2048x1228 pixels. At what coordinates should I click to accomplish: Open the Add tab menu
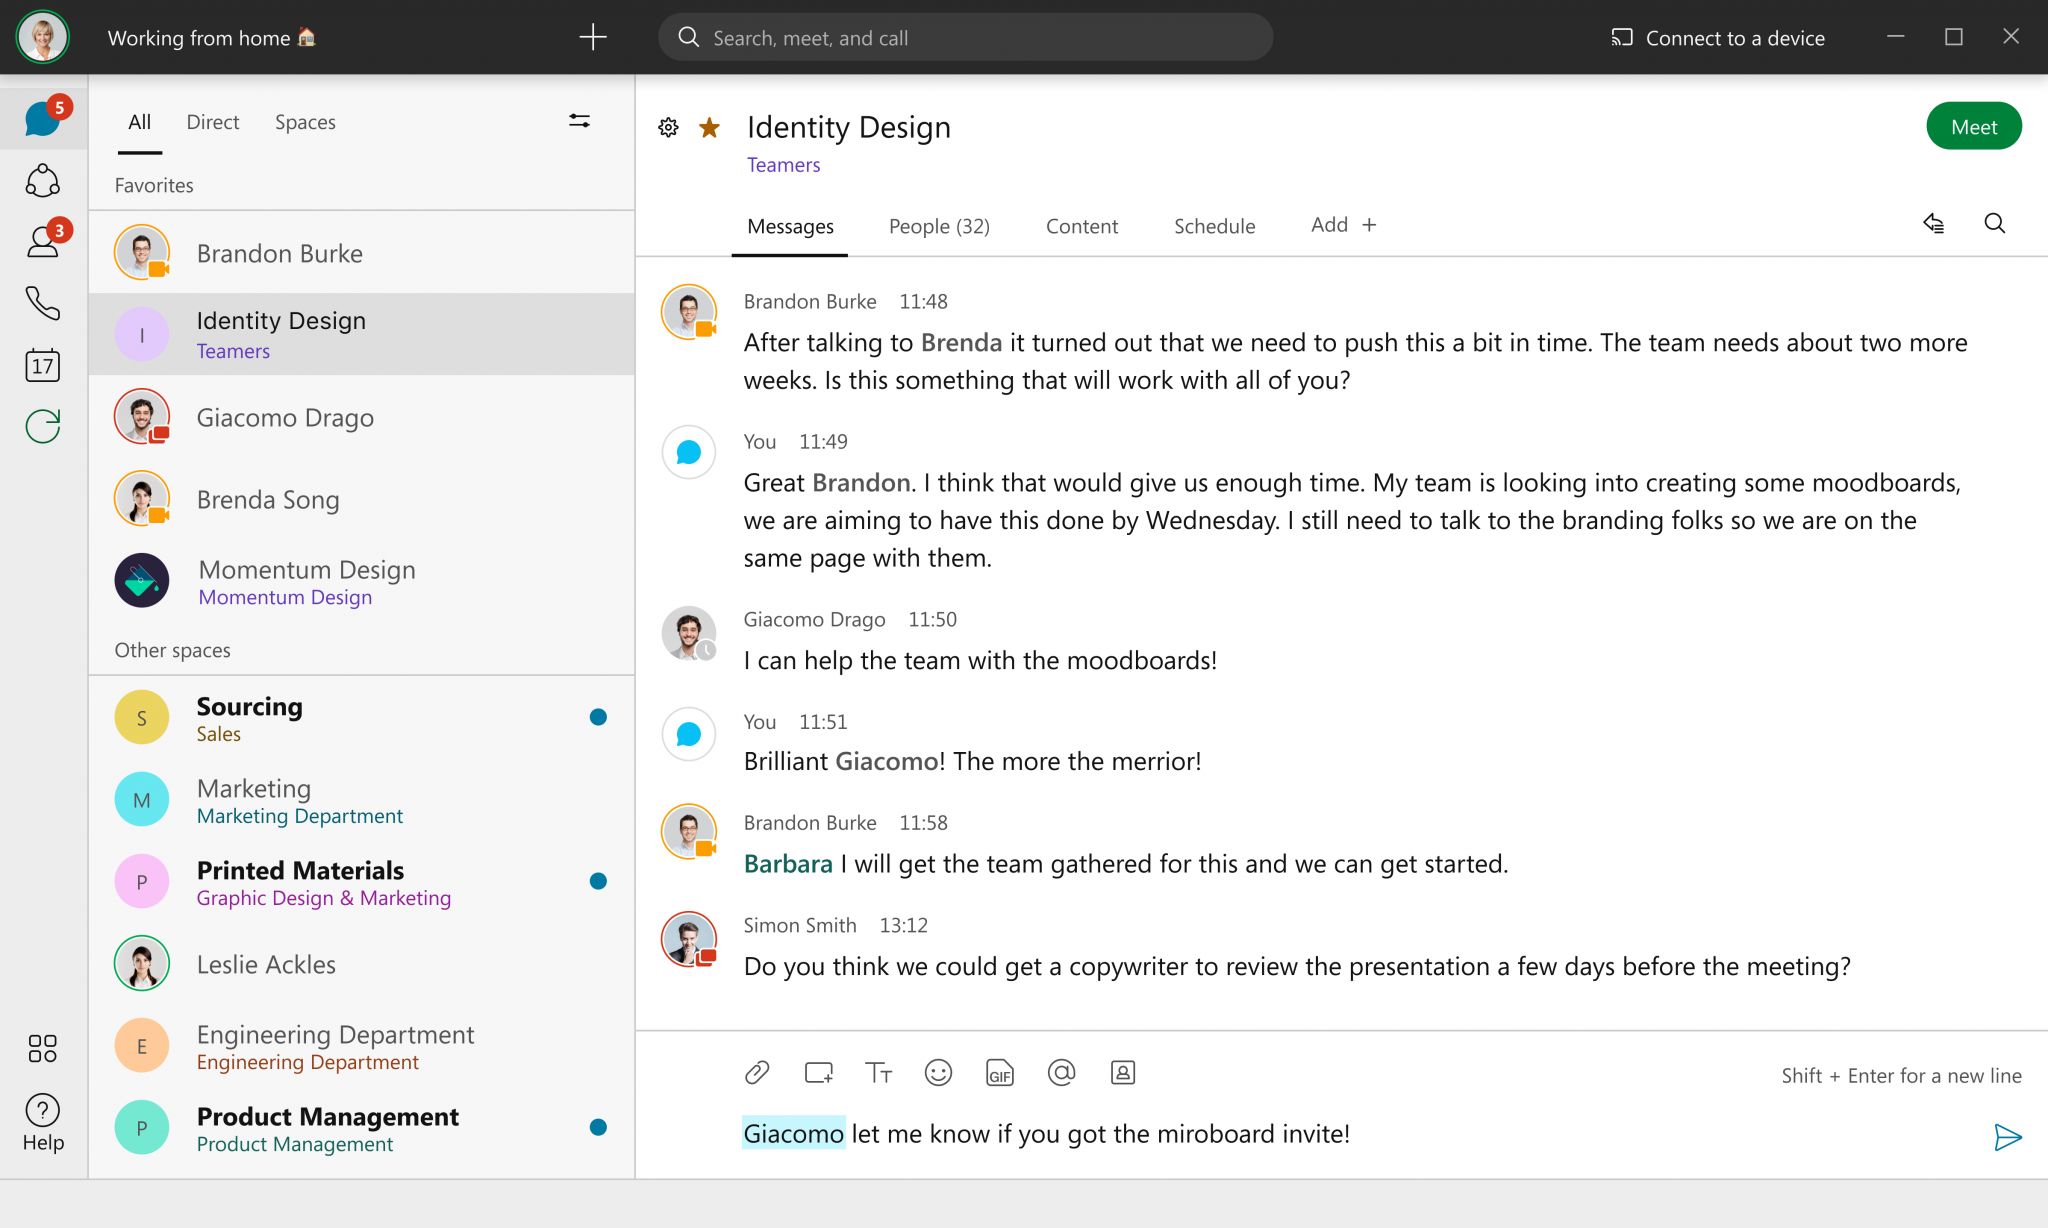pos(1342,224)
